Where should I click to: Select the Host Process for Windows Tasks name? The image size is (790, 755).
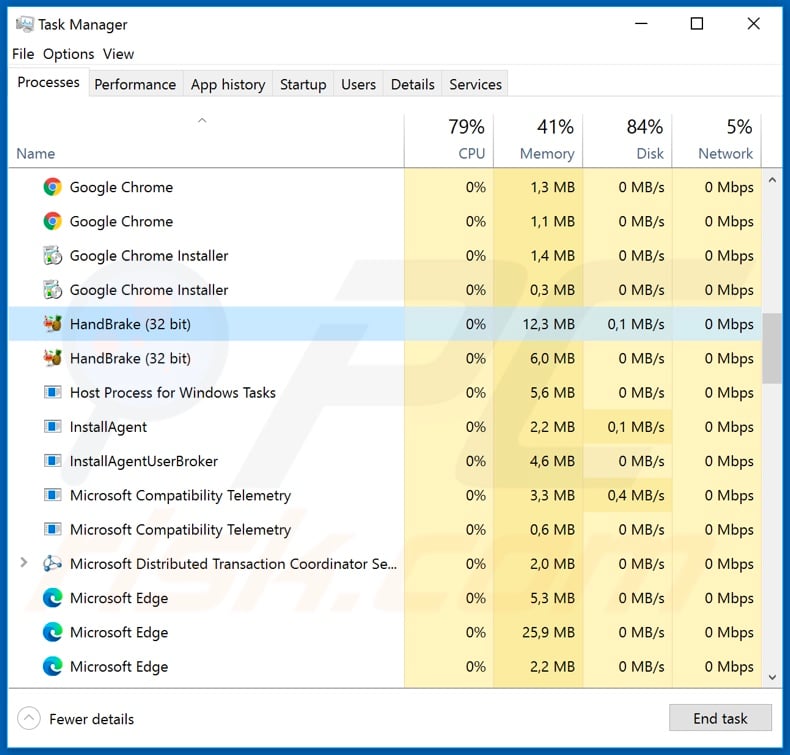tap(172, 392)
